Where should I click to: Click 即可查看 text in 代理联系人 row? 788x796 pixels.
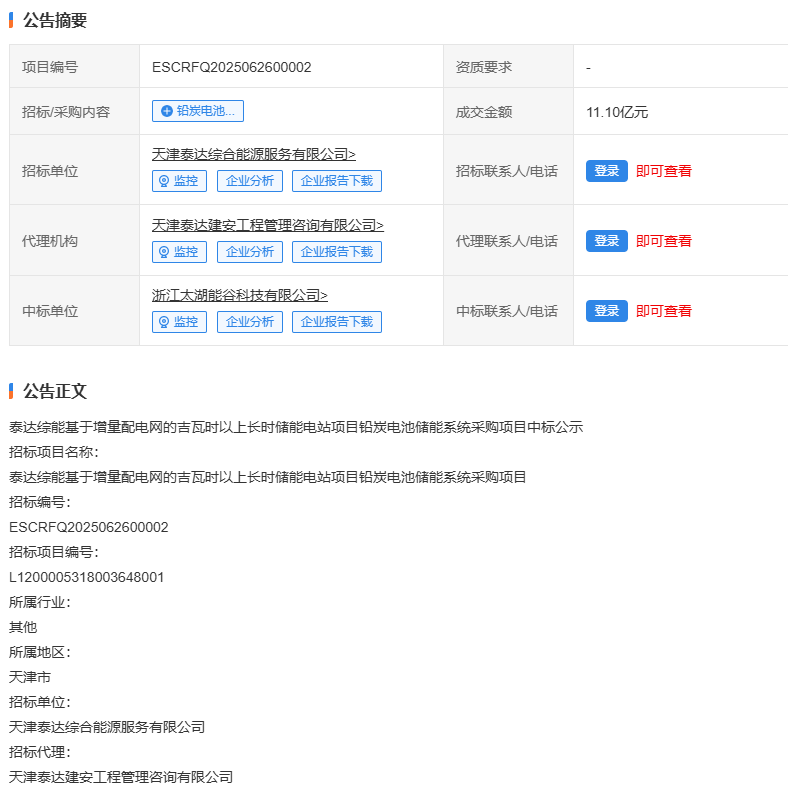(664, 241)
